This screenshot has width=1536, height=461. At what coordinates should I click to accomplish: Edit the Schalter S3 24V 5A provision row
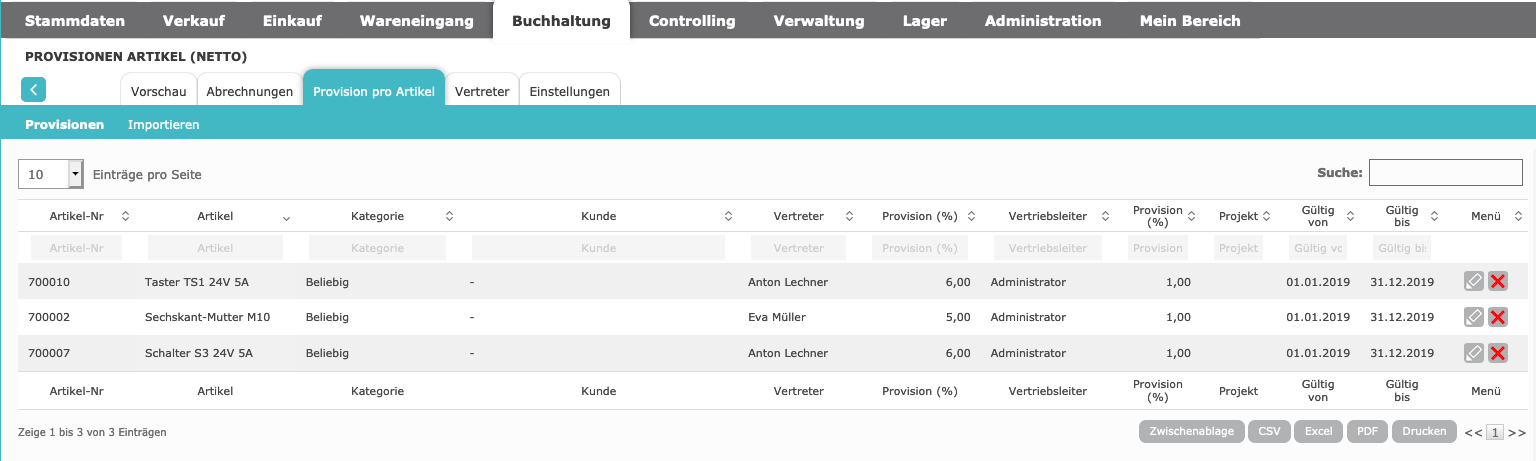1473,353
